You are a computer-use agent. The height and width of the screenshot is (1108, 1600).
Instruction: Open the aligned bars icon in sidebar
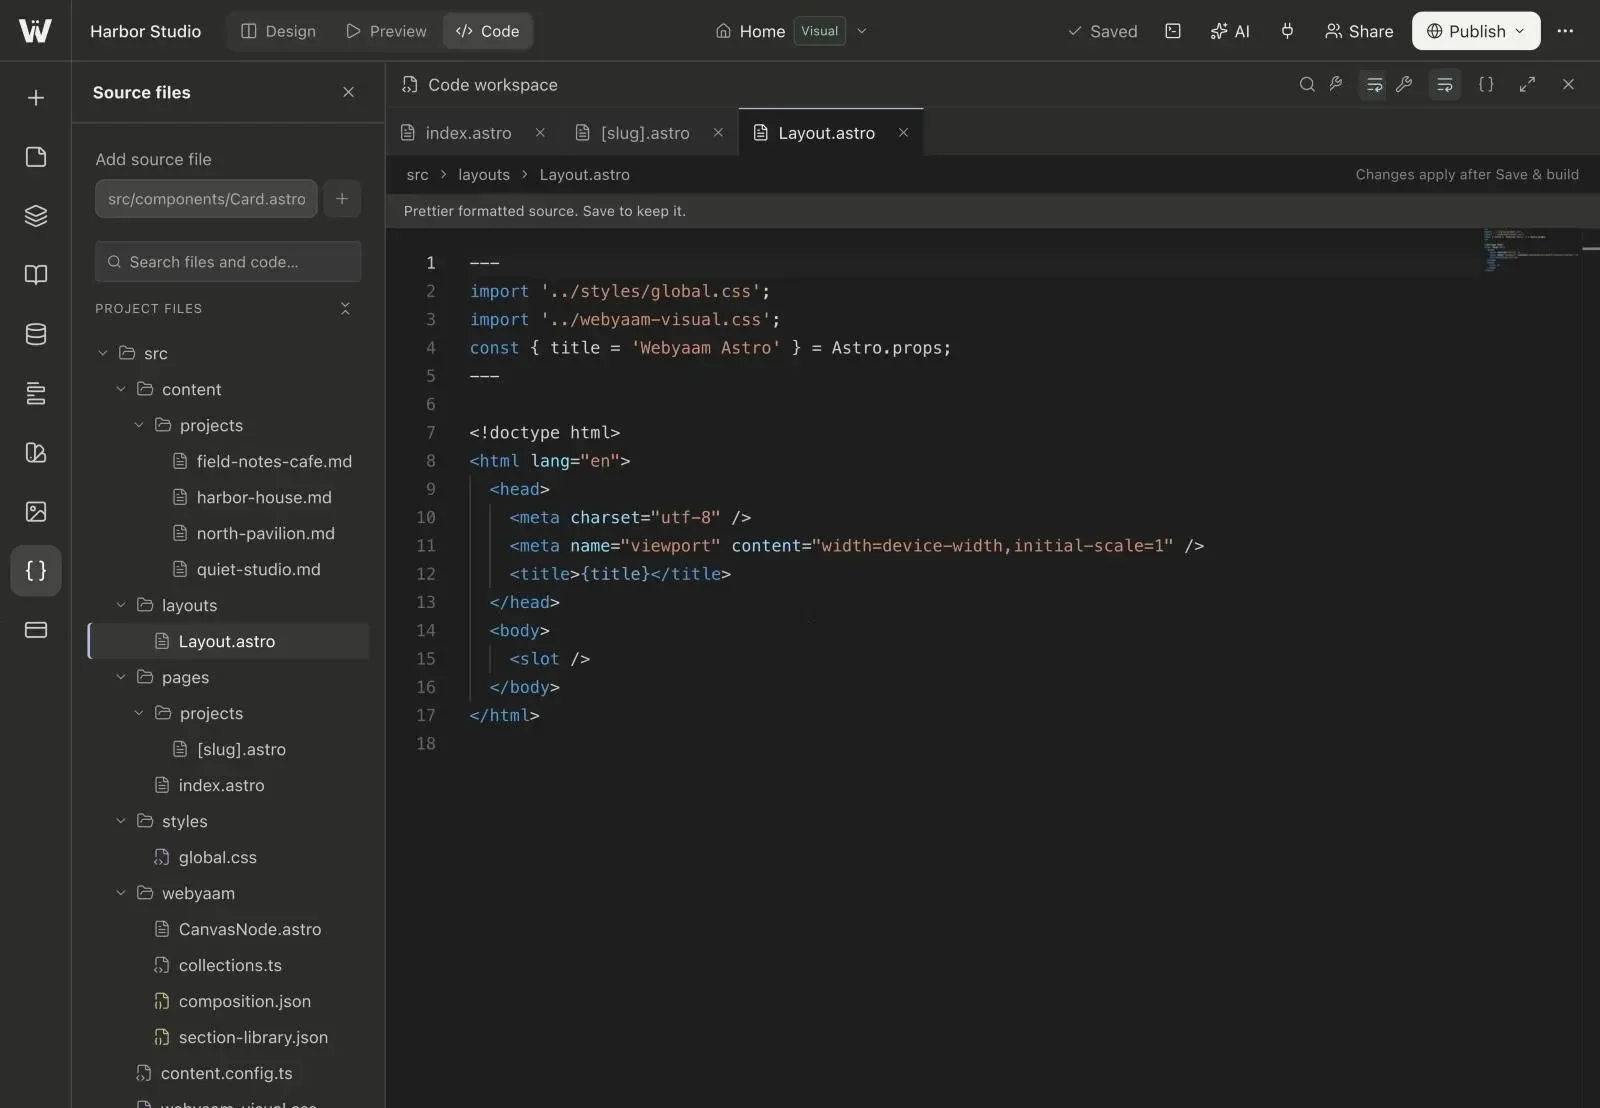pos(36,393)
